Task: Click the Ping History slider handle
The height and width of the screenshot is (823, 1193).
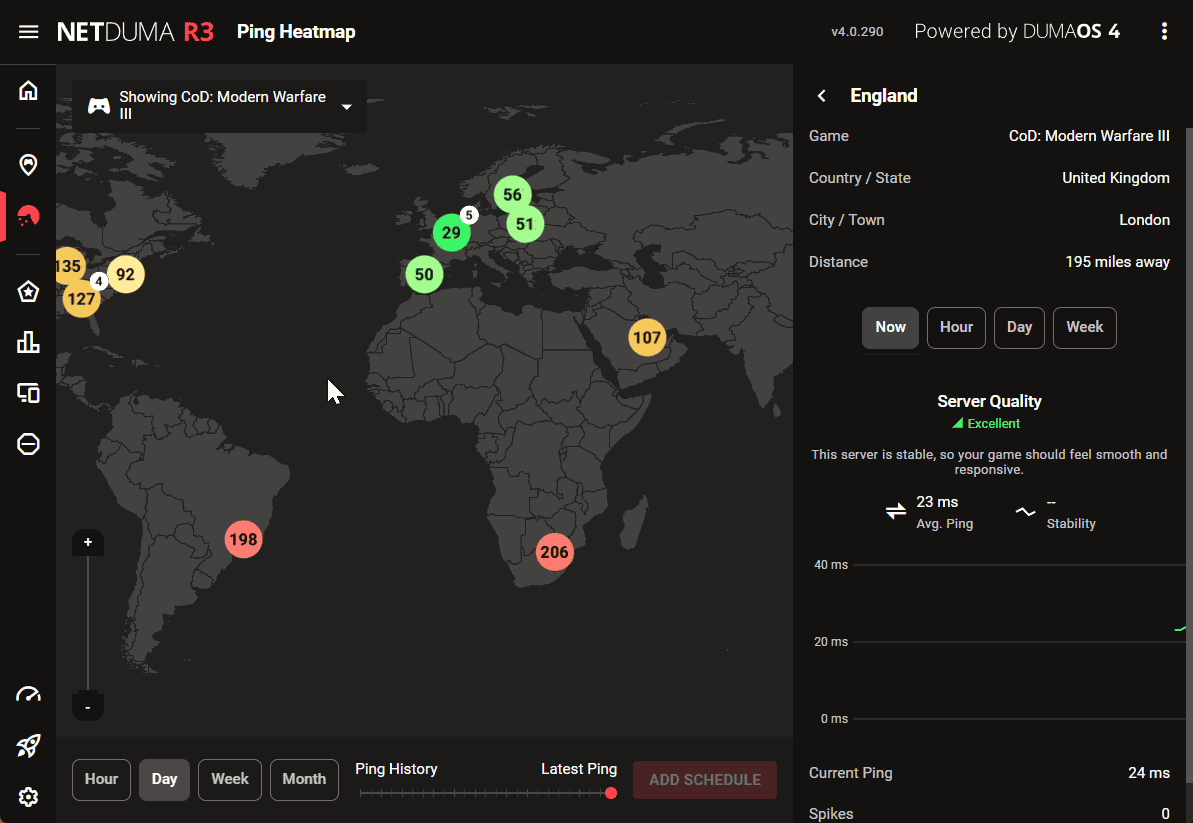Action: coord(611,793)
